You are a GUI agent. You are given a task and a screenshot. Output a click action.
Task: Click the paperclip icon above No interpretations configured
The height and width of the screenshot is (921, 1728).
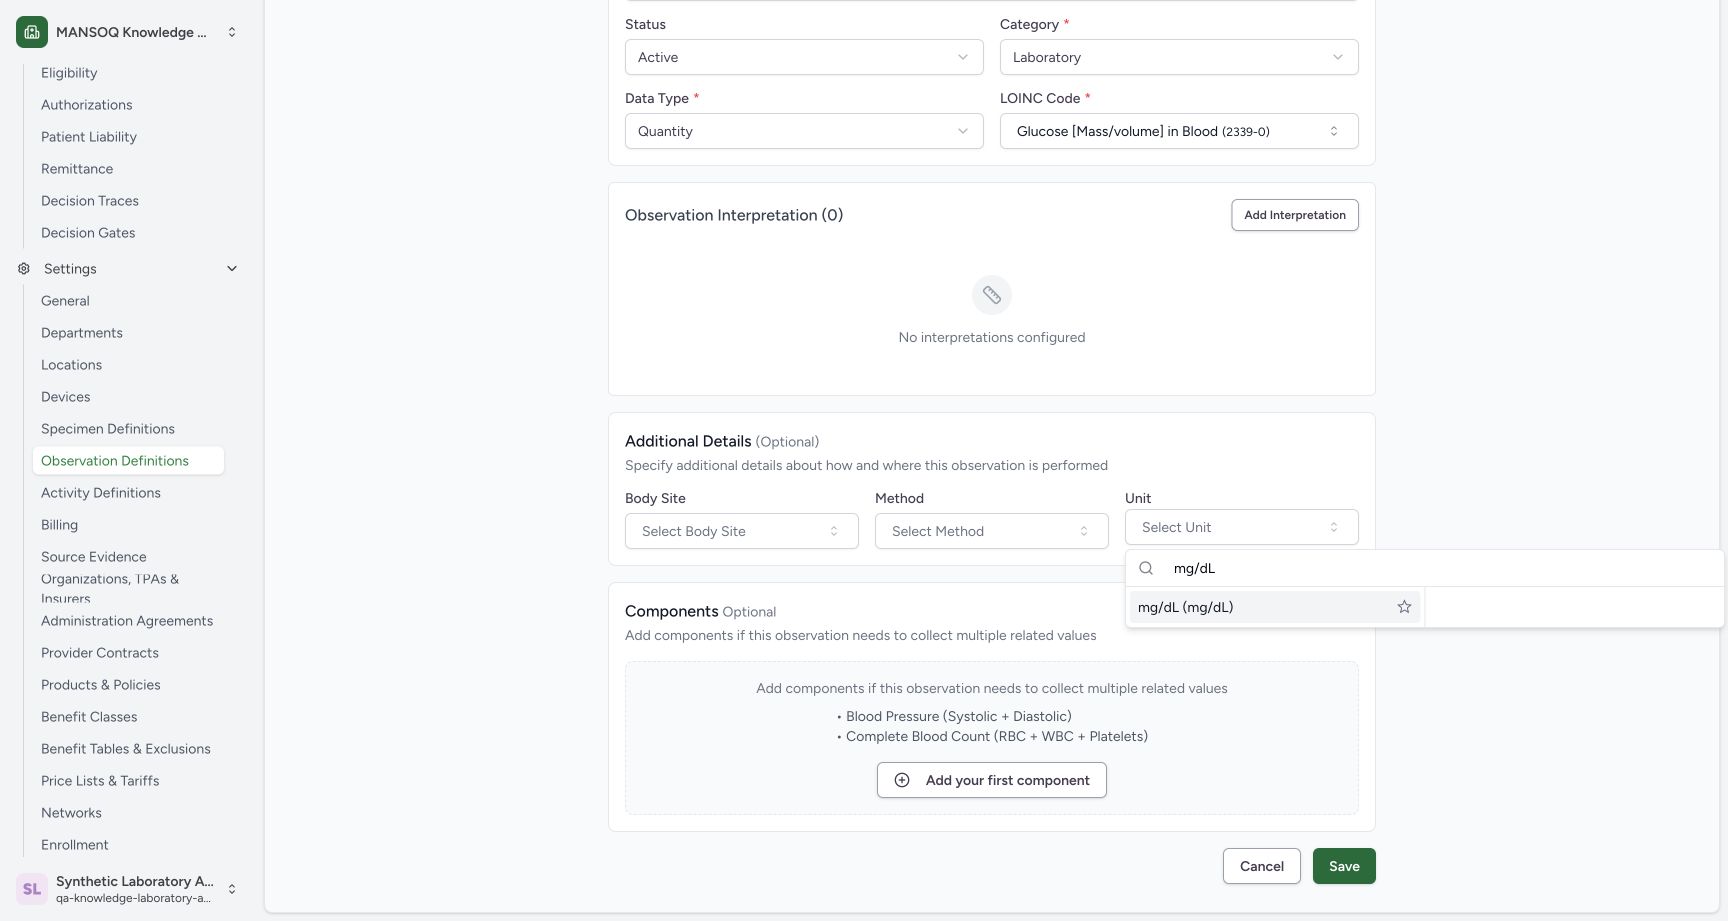coord(992,295)
